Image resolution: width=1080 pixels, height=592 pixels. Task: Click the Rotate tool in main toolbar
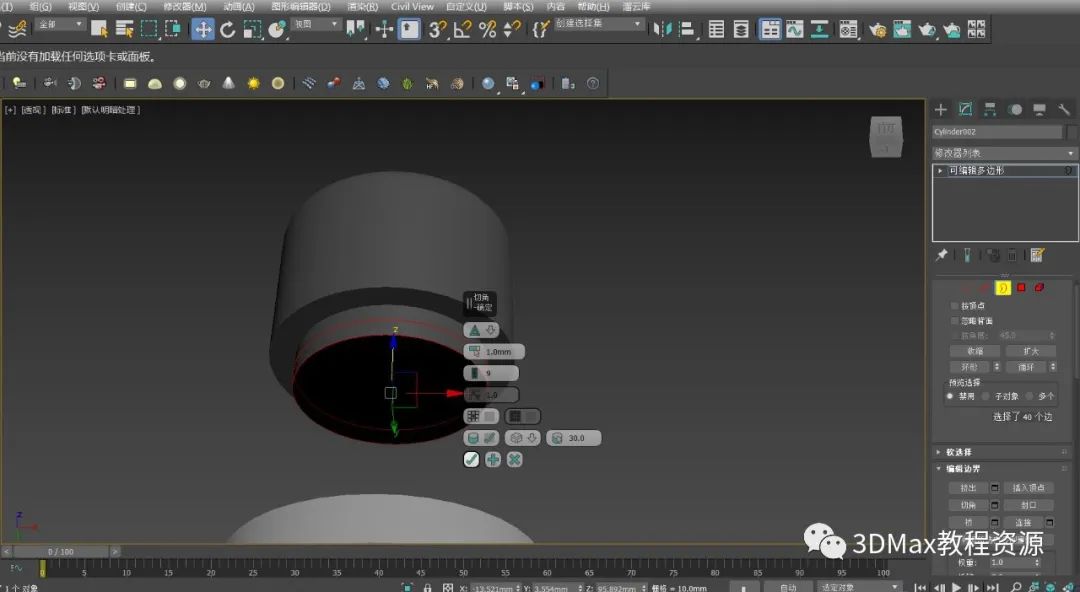[x=228, y=29]
